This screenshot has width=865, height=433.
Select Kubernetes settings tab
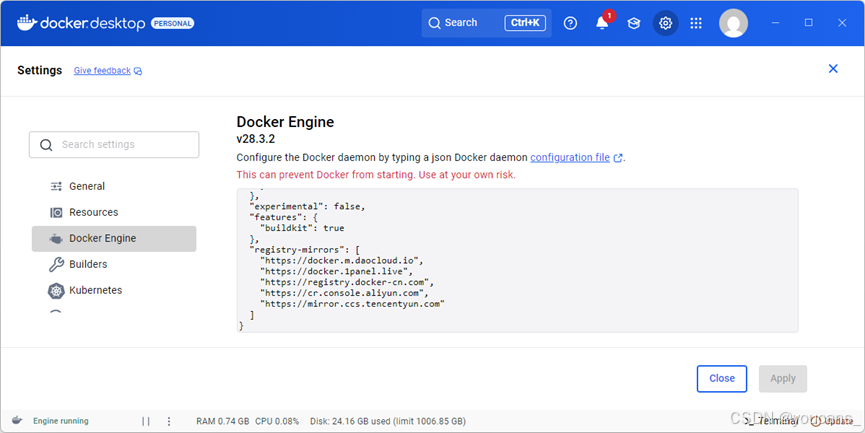point(114,291)
